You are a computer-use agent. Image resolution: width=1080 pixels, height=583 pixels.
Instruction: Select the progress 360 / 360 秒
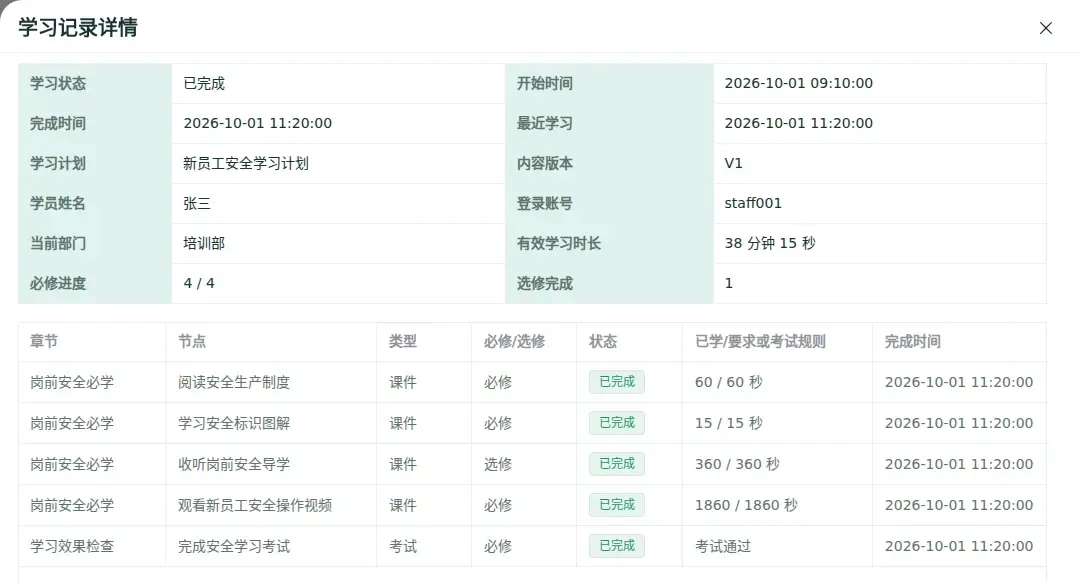coord(737,464)
